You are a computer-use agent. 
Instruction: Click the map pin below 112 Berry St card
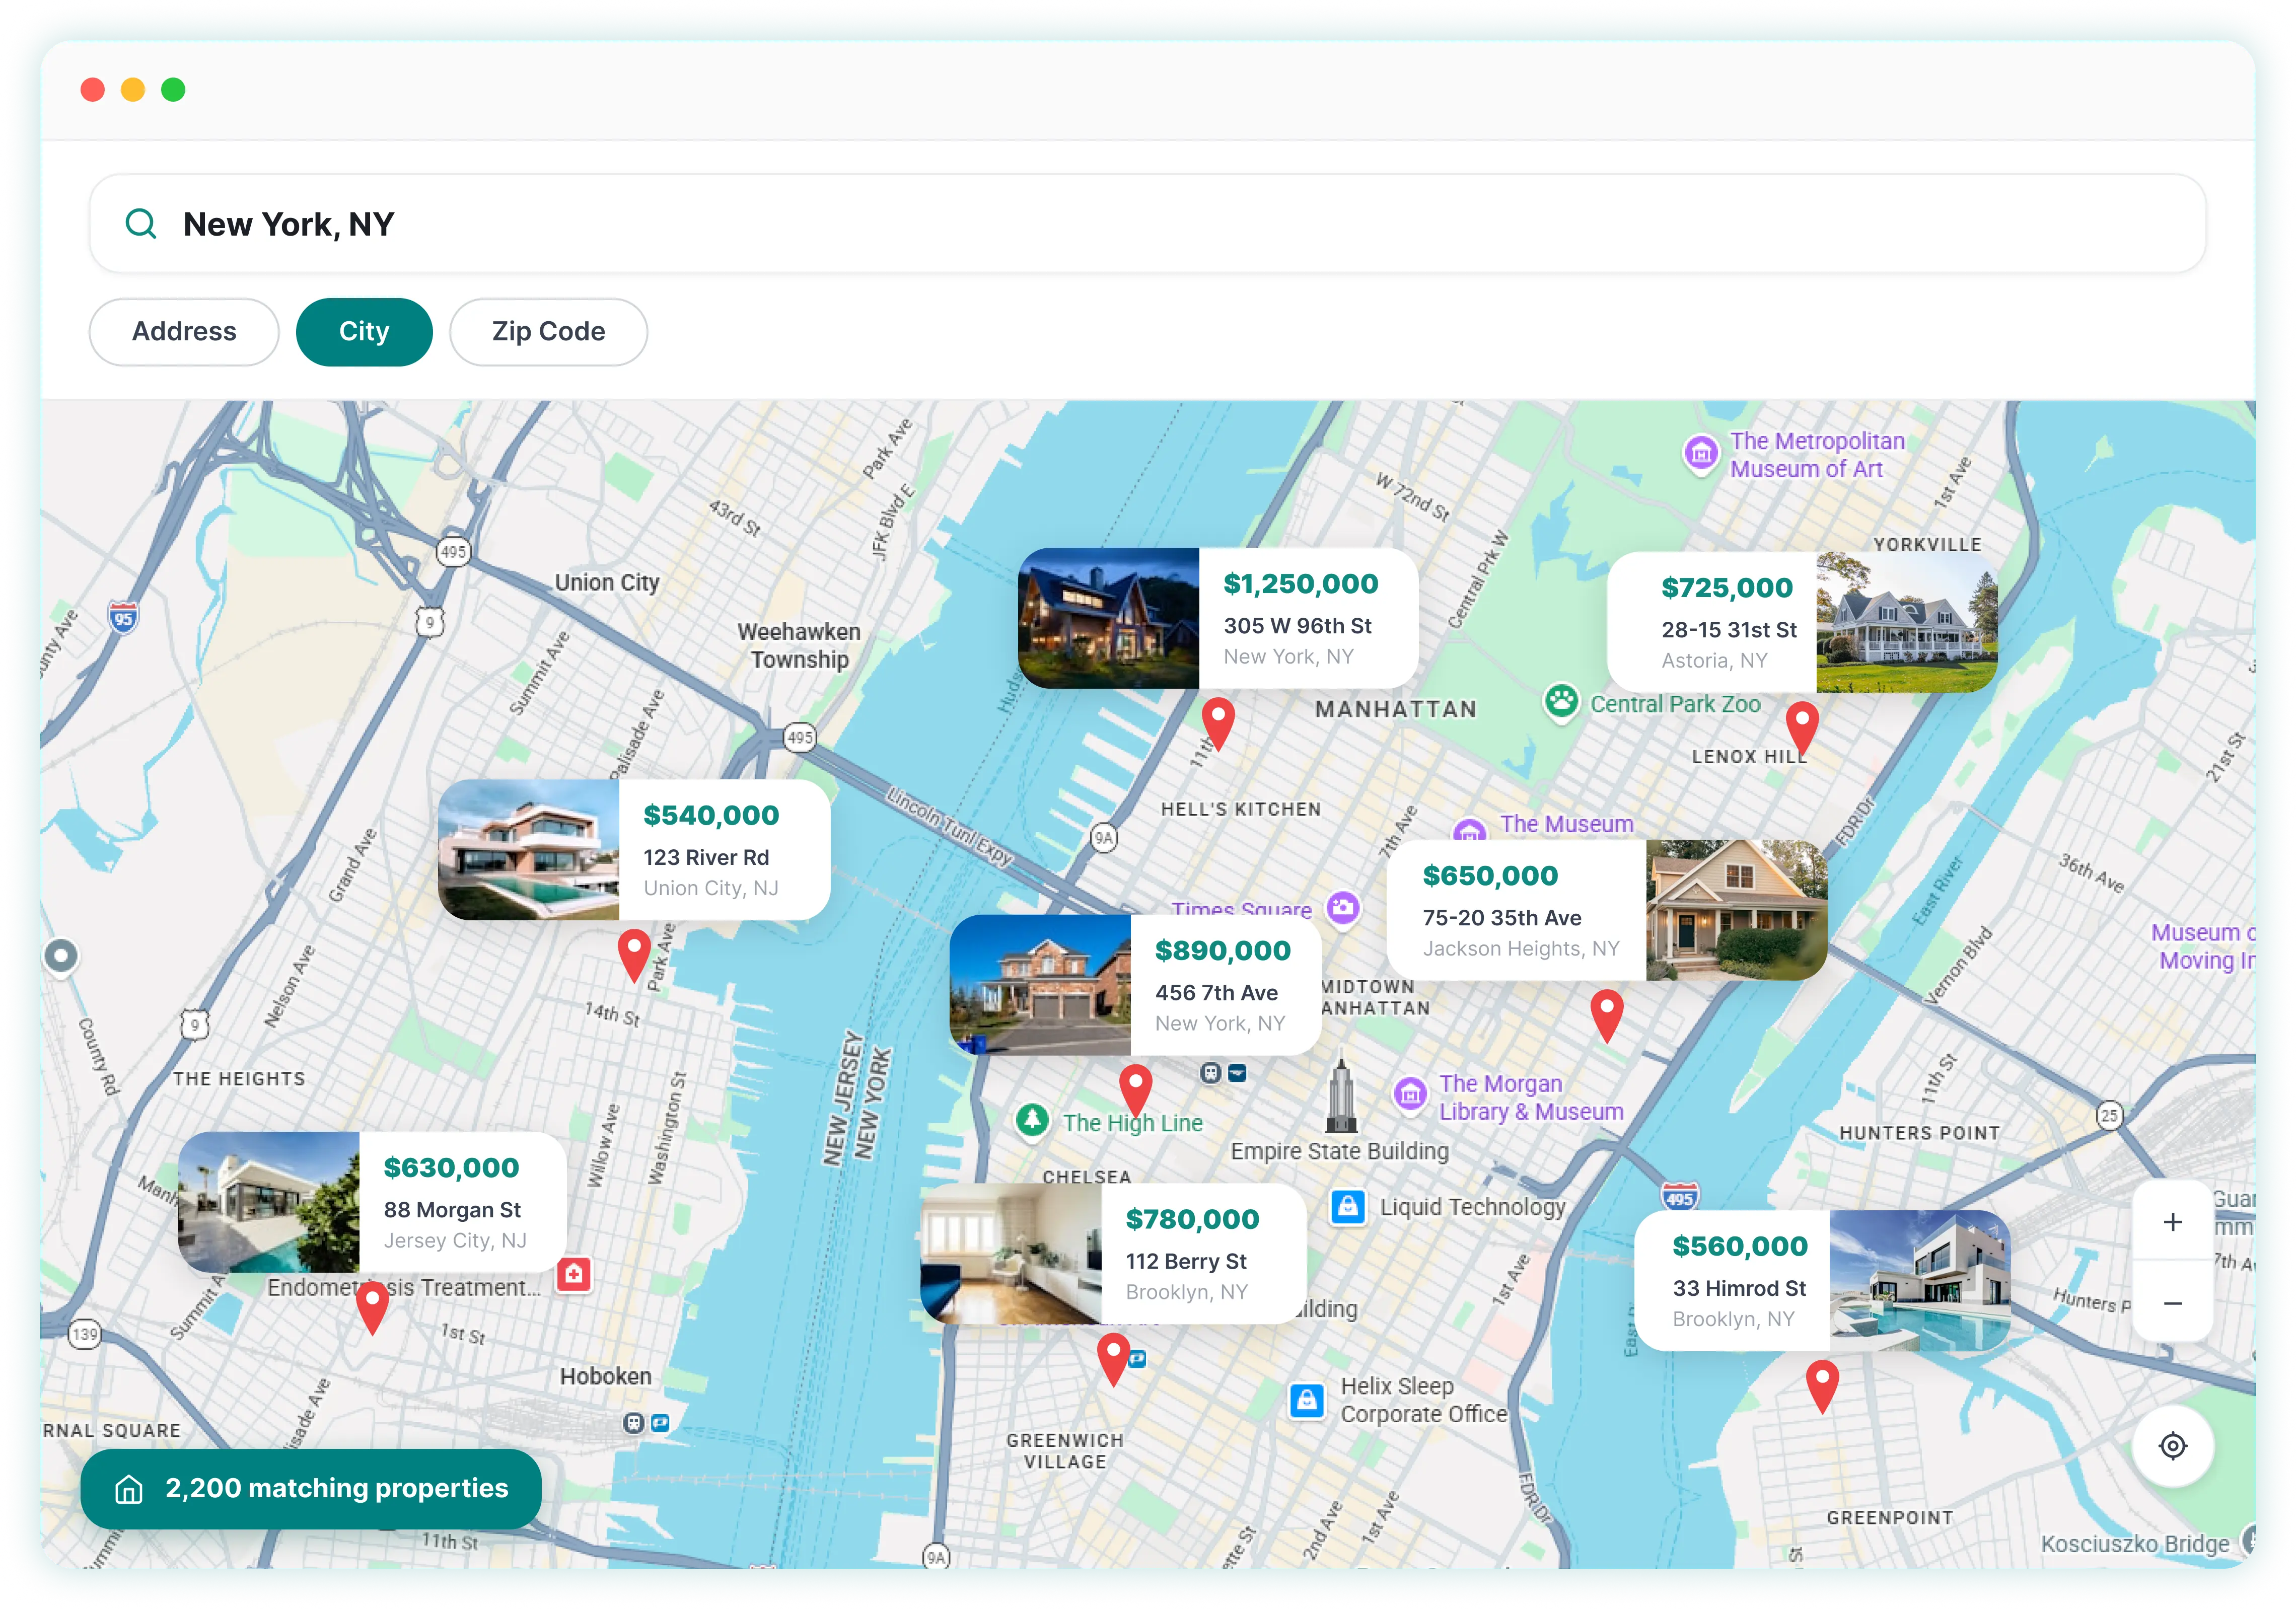point(1113,1360)
